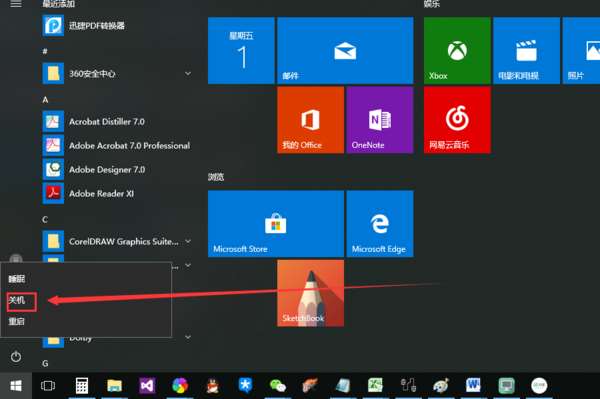Viewport: 600px width, 399px height.
Task: Open the Mail tile
Action: pos(345,50)
